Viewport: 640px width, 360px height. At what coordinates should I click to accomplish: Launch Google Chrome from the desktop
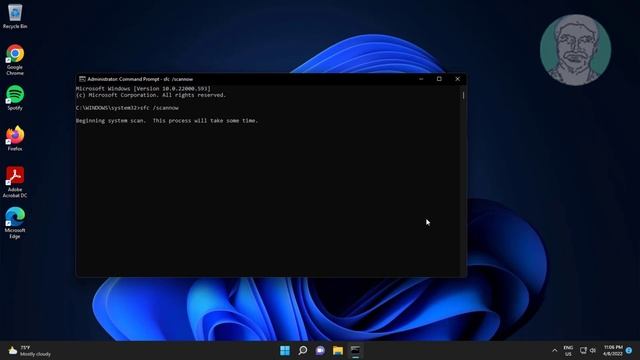(15, 60)
